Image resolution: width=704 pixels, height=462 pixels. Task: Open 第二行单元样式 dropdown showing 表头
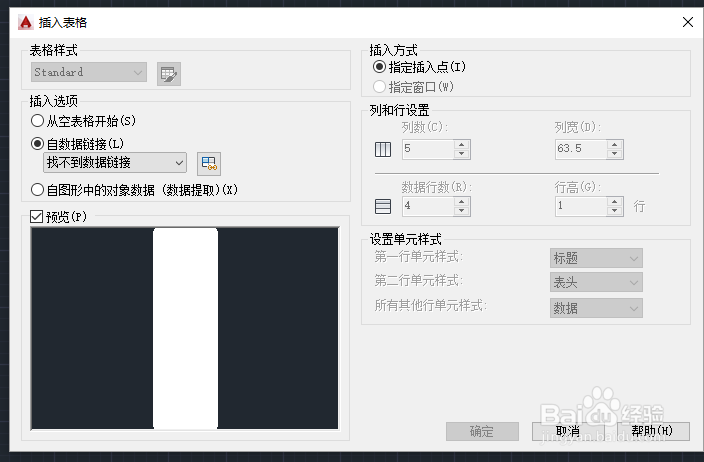point(596,282)
